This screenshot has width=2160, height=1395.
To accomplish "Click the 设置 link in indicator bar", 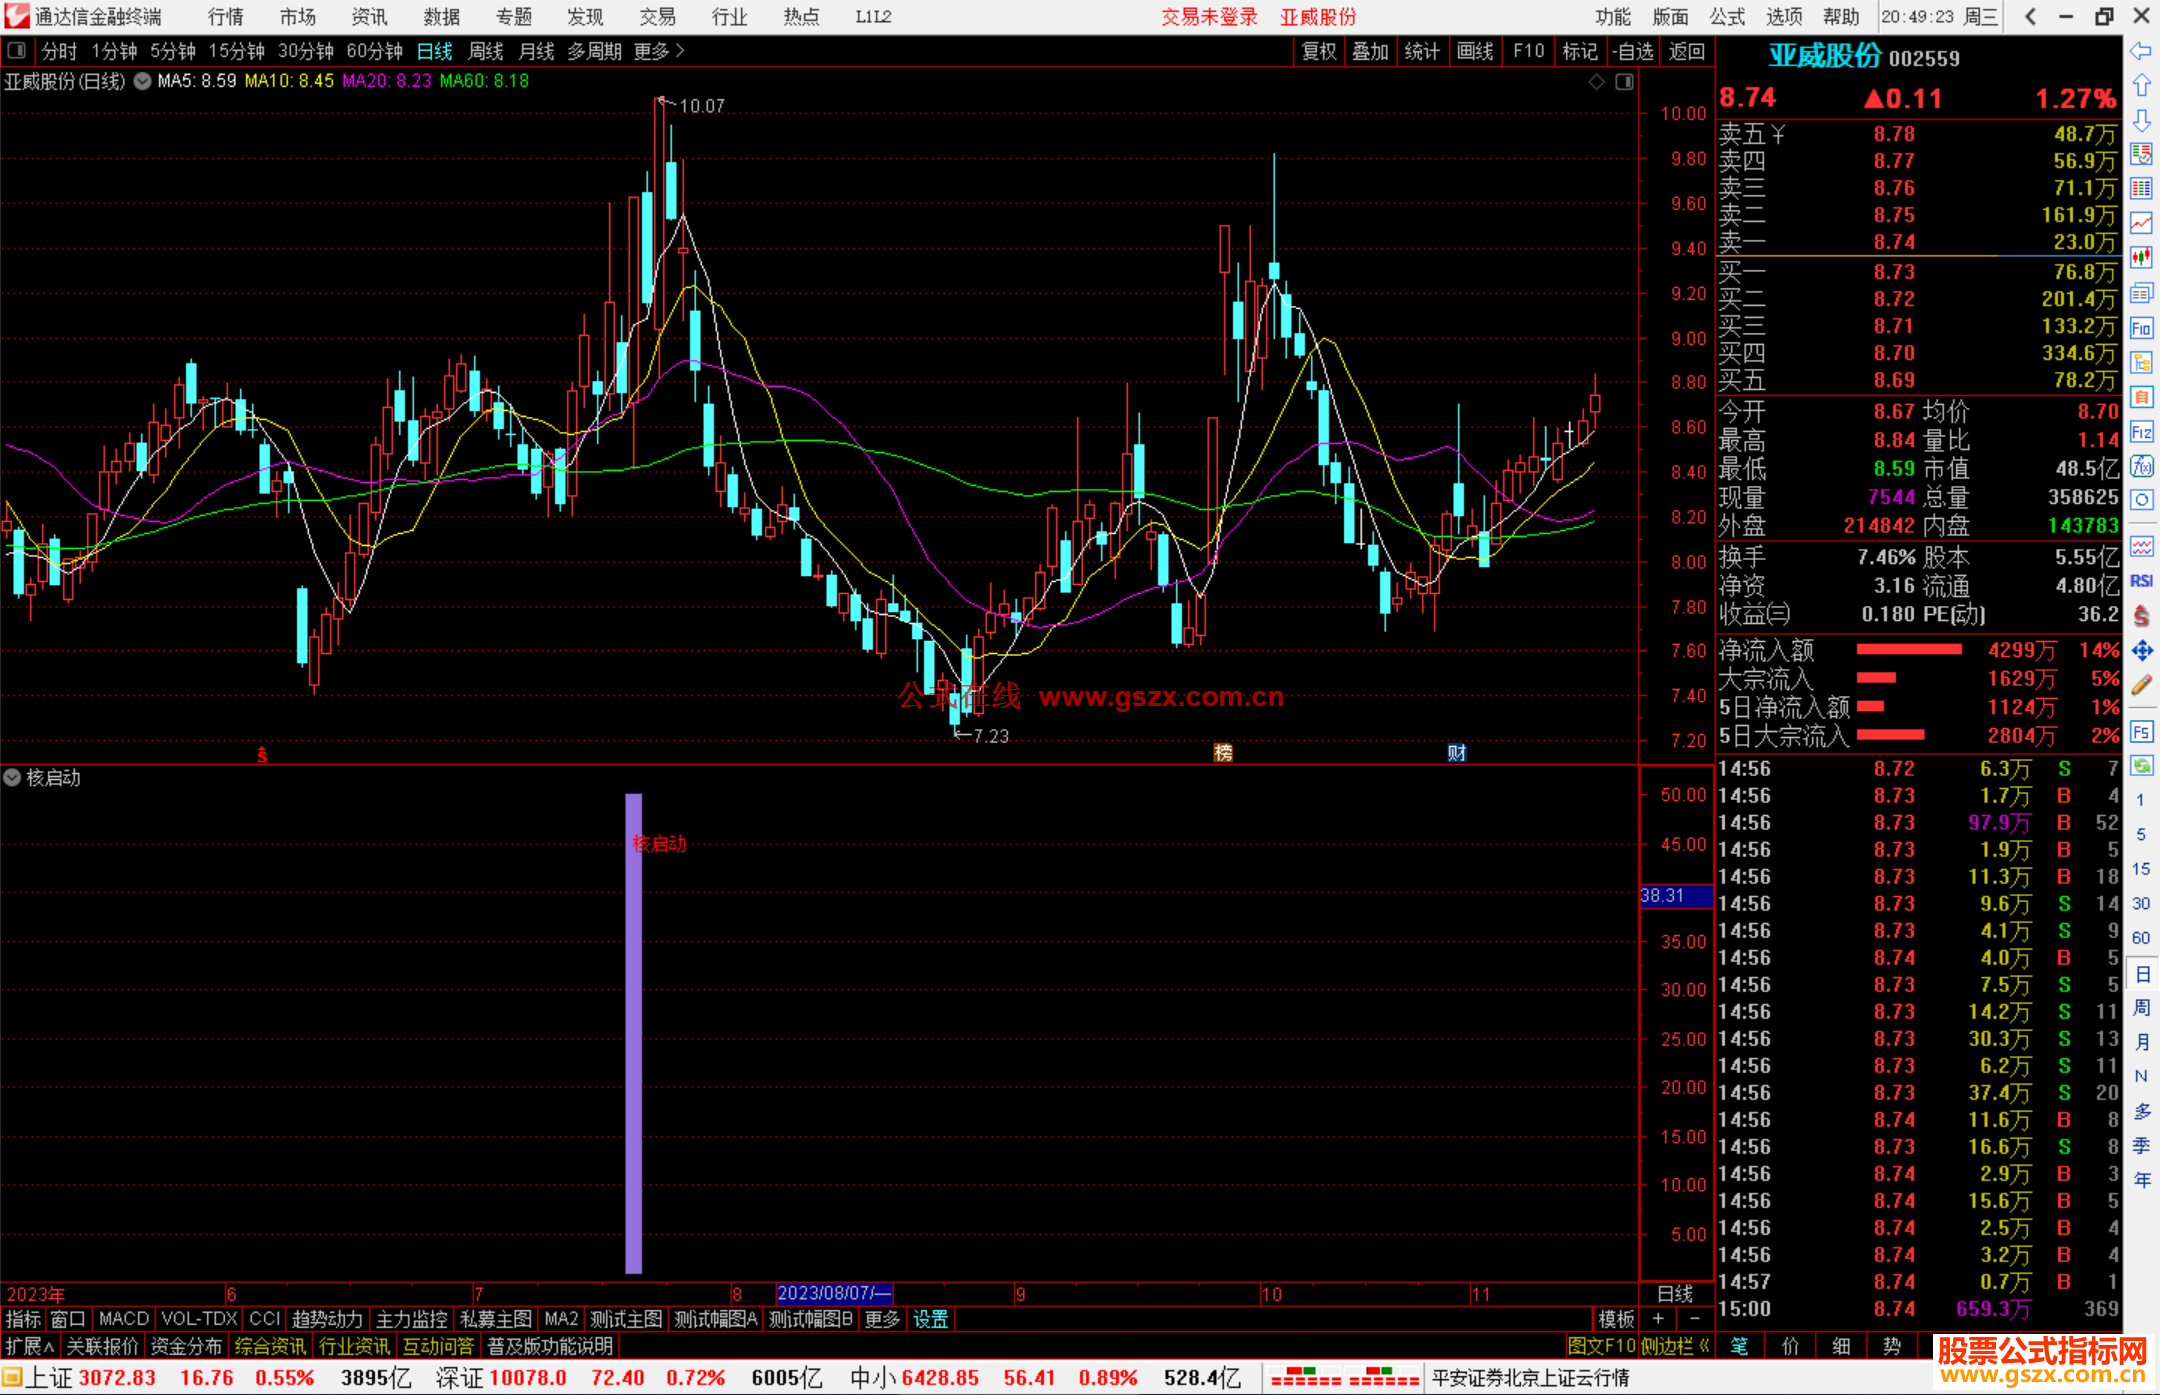I will (x=930, y=1319).
